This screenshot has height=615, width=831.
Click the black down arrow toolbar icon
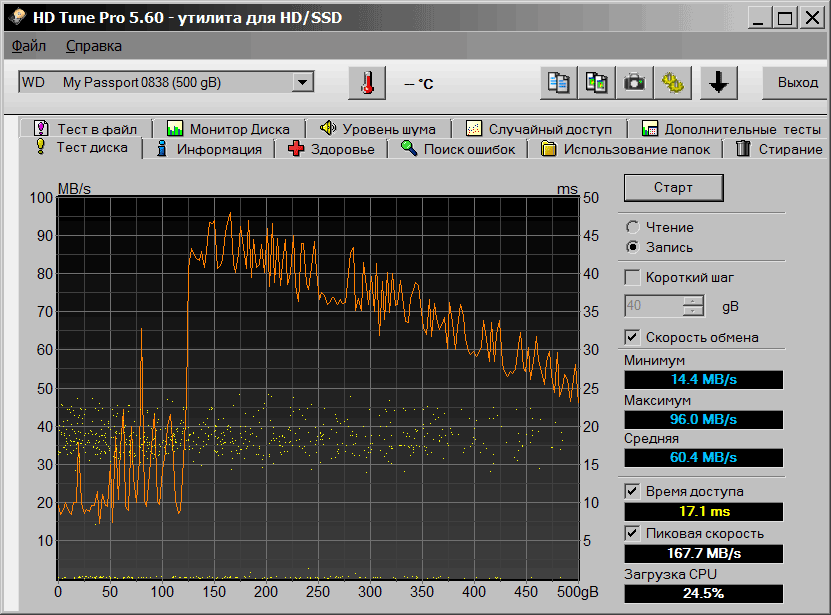click(x=717, y=83)
